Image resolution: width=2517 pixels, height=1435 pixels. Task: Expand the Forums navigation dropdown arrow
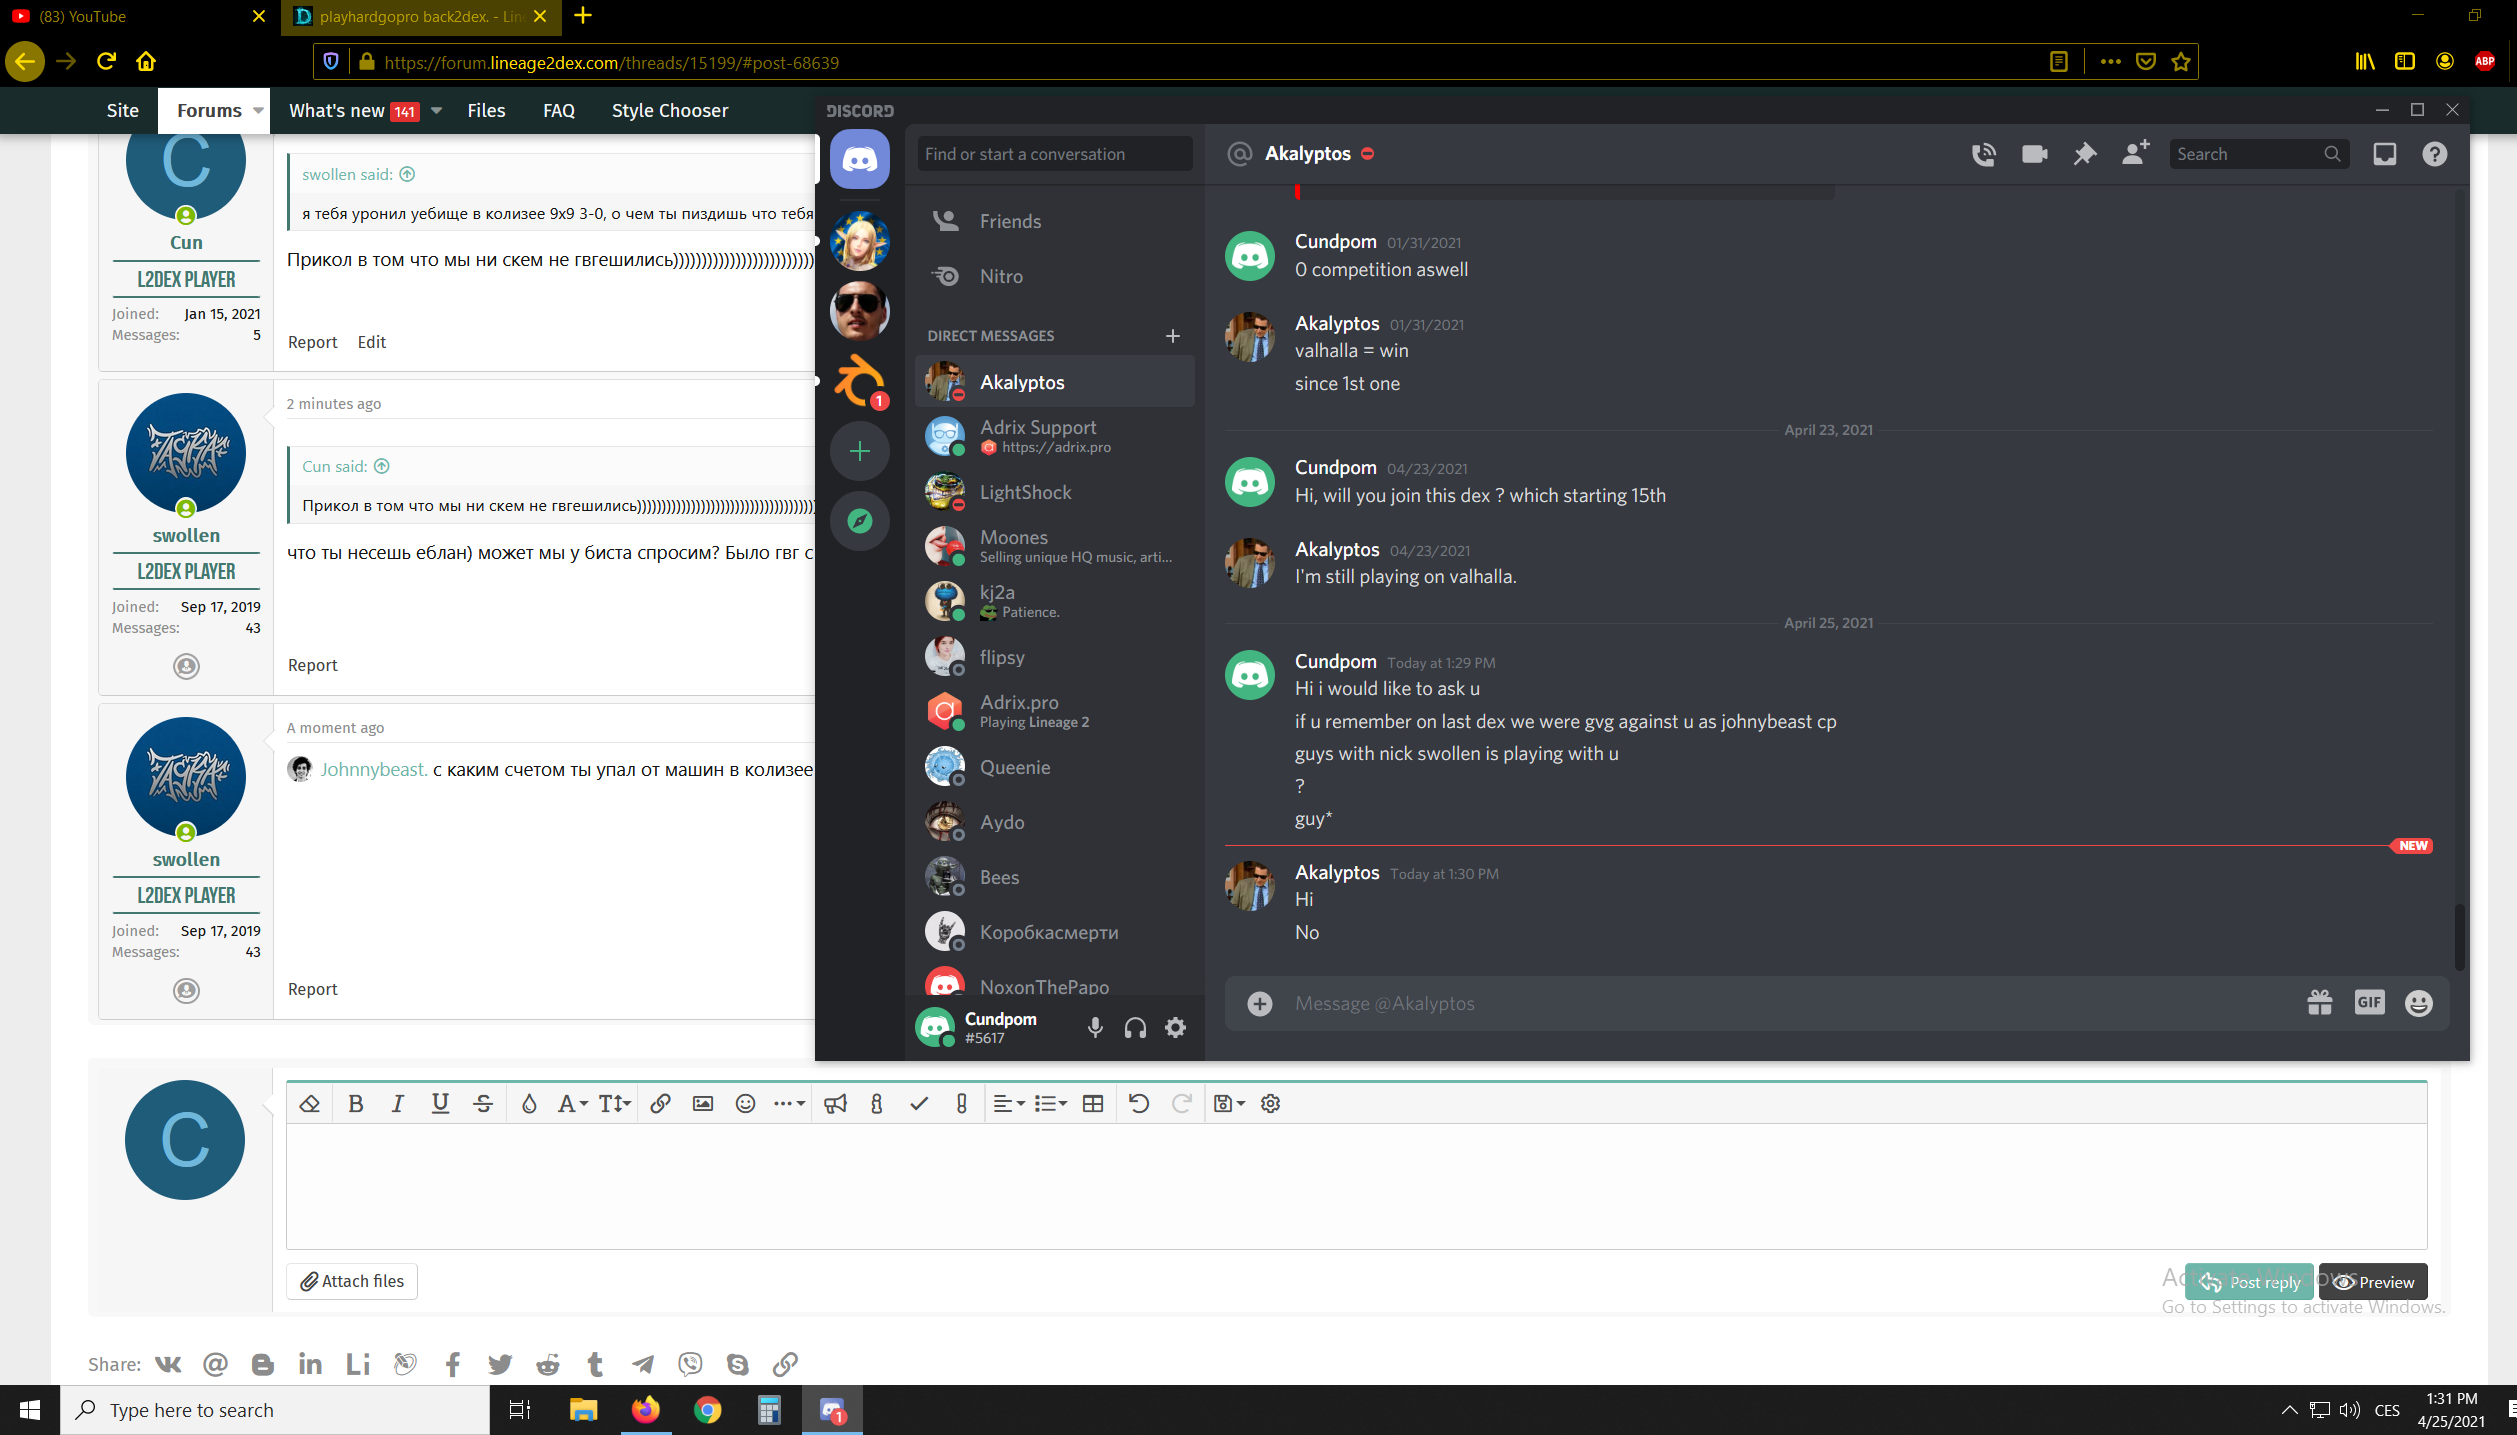pyautogui.click(x=258, y=111)
